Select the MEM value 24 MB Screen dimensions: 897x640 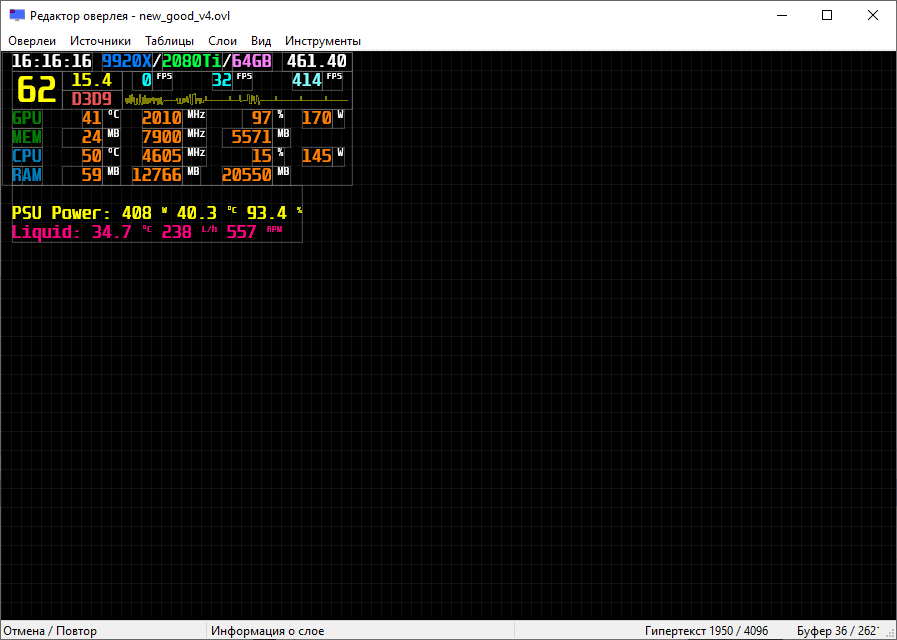pos(92,137)
